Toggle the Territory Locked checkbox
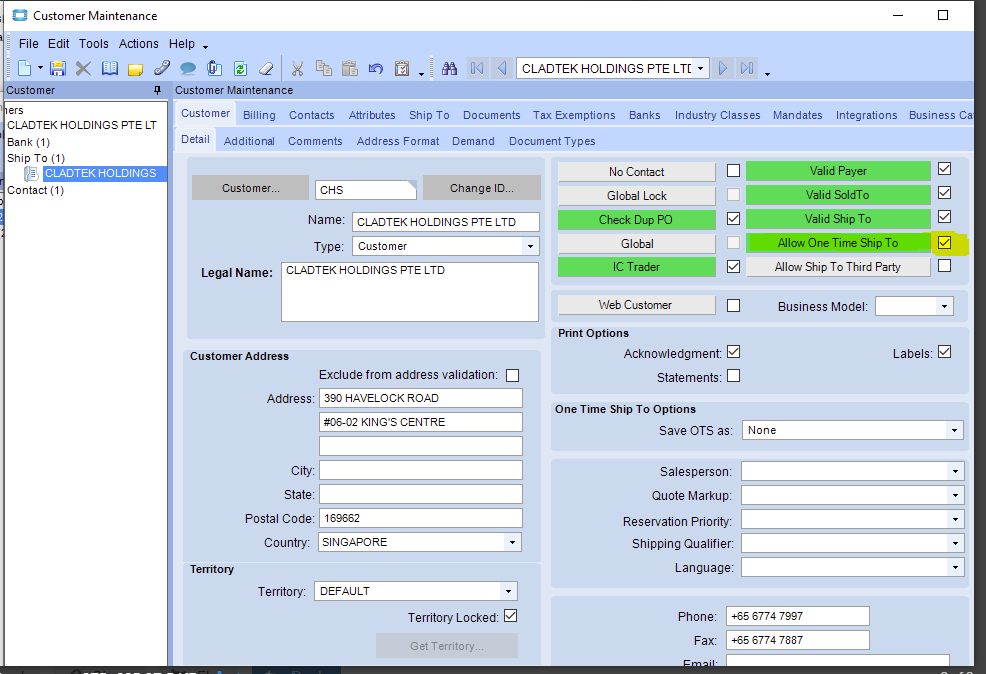The width and height of the screenshot is (986, 674). coord(511,616)
